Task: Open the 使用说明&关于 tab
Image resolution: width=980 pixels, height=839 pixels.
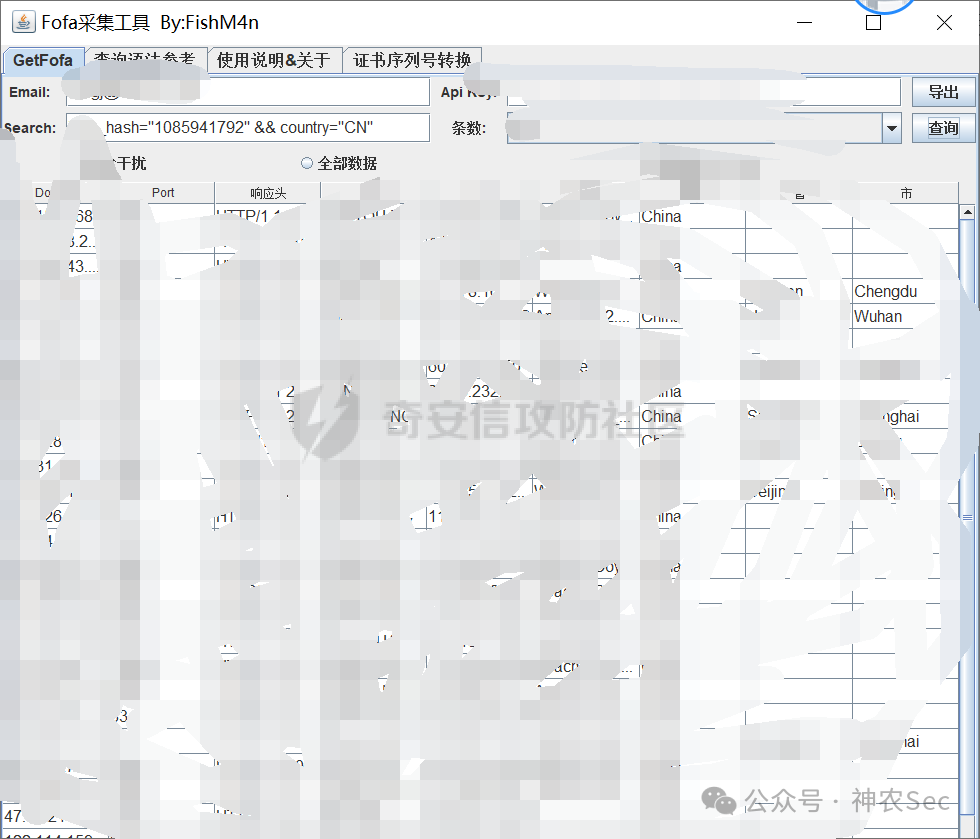Action: tap(274, 60)
